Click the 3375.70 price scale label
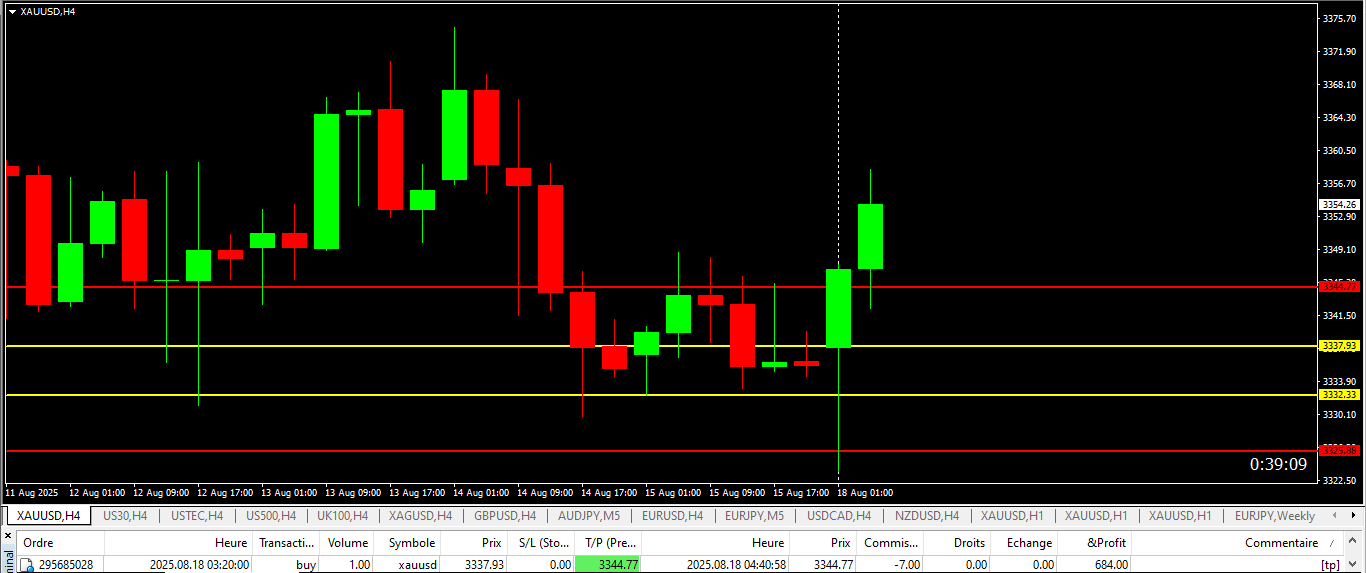The image size is (1366, 573). click(1338, 18)
